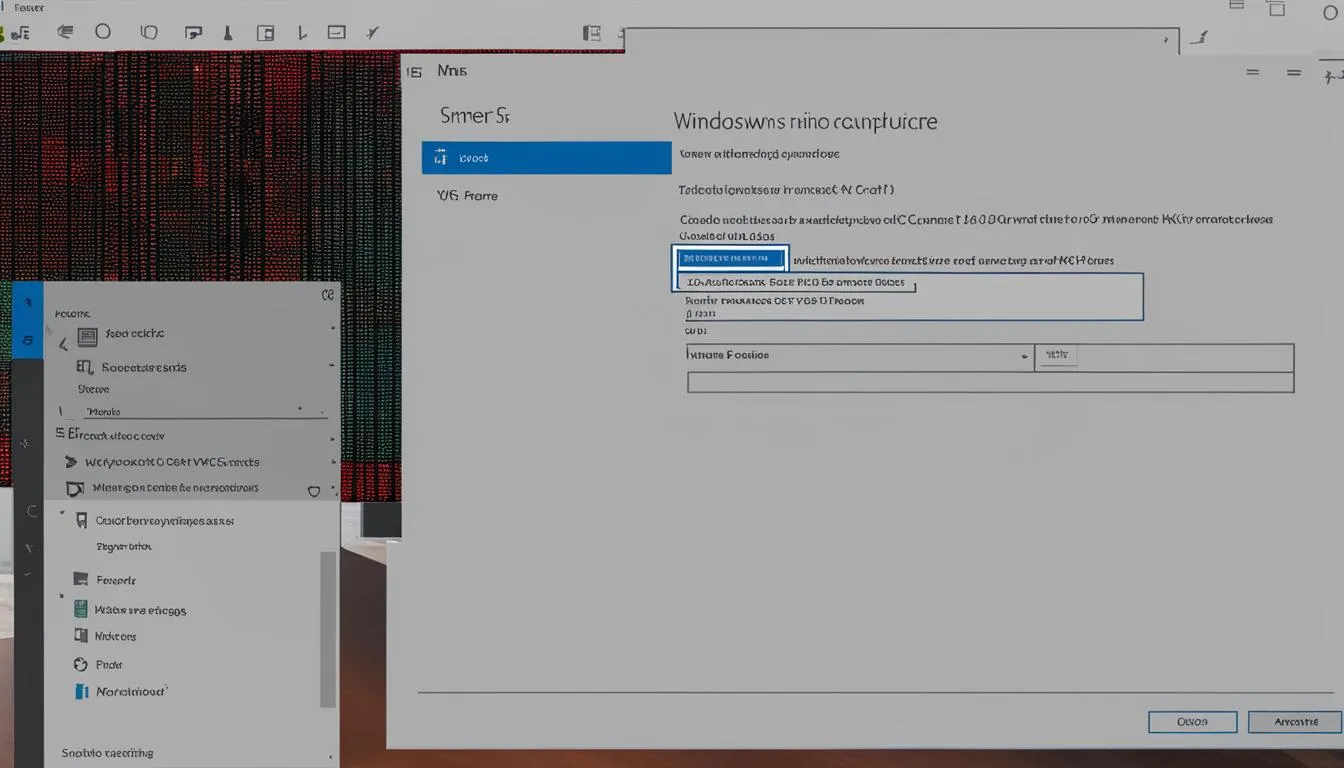Select the '10 AuRoricrans' option below the highlighted entry

point(795,283)
